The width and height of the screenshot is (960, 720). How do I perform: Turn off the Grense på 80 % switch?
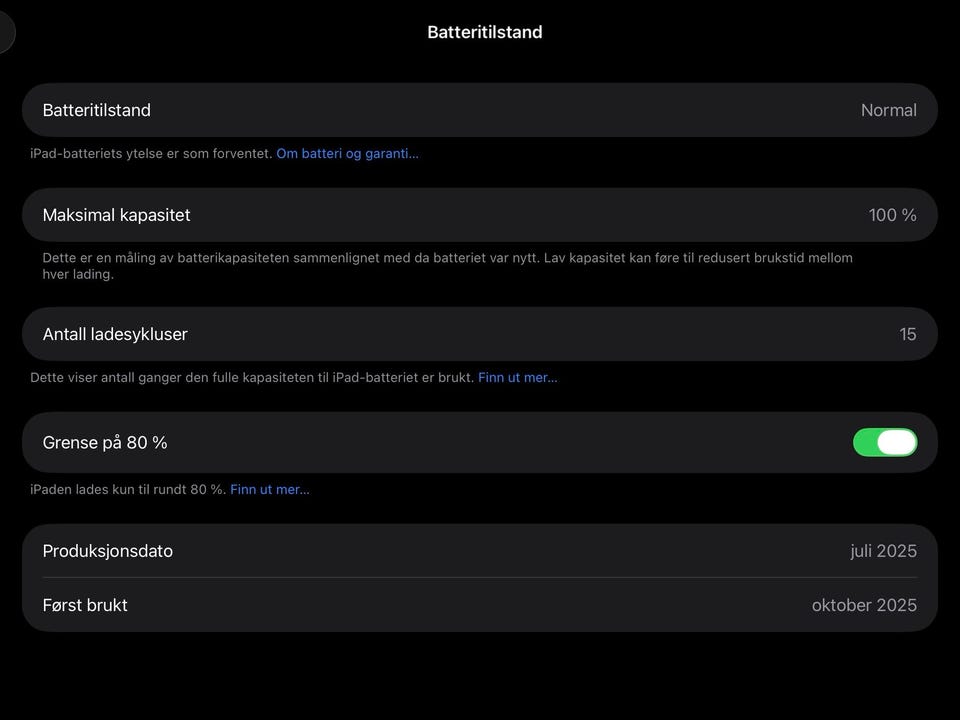coord(885,442)
